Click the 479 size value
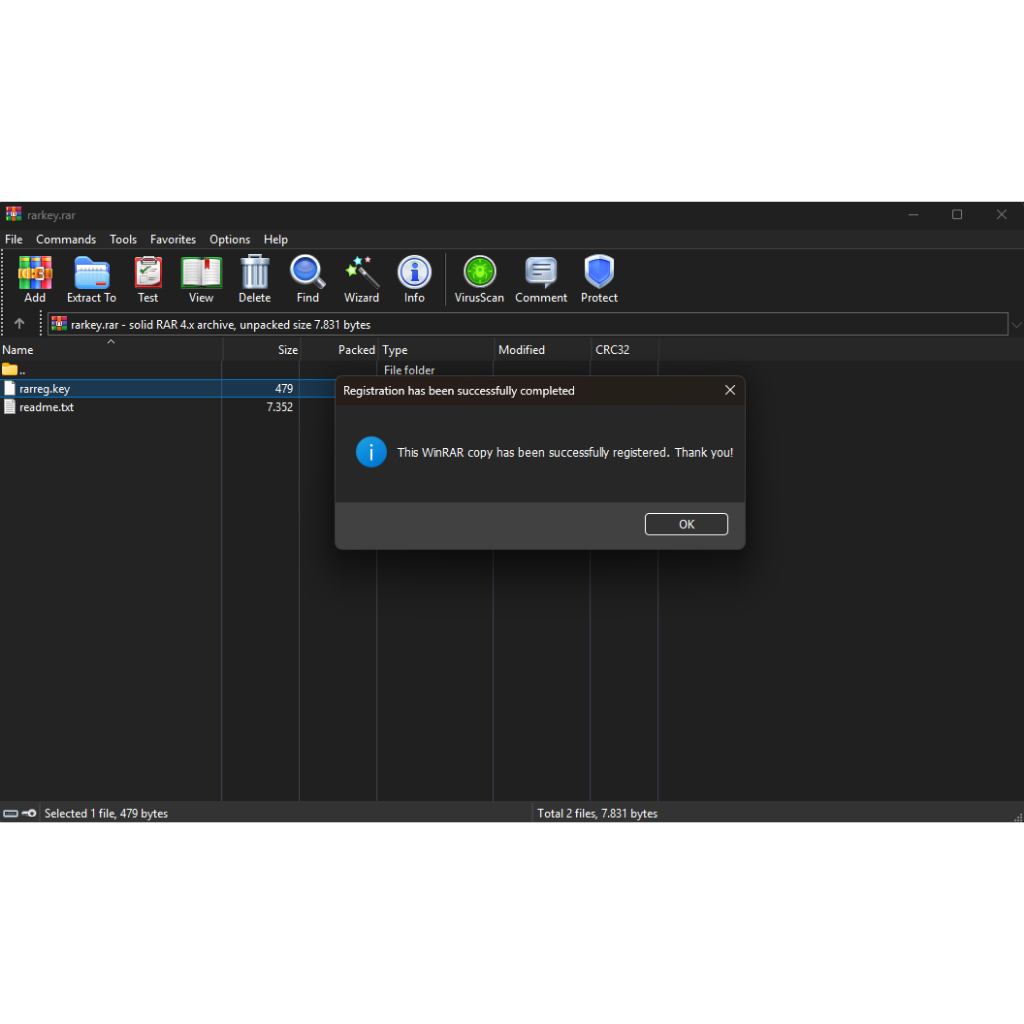The width and height of the screenshot is (1024, 1024). (284, 389)
